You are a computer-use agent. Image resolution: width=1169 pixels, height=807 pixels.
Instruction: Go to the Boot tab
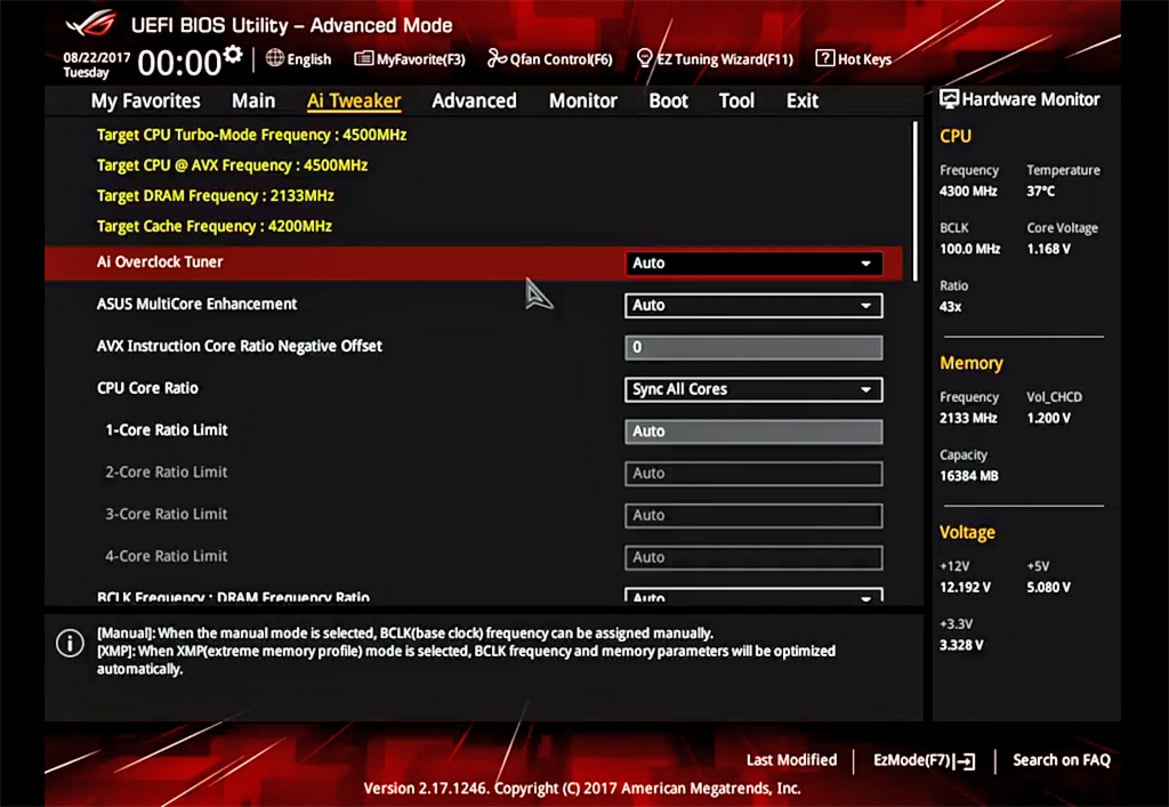click(x=668, y=101)
